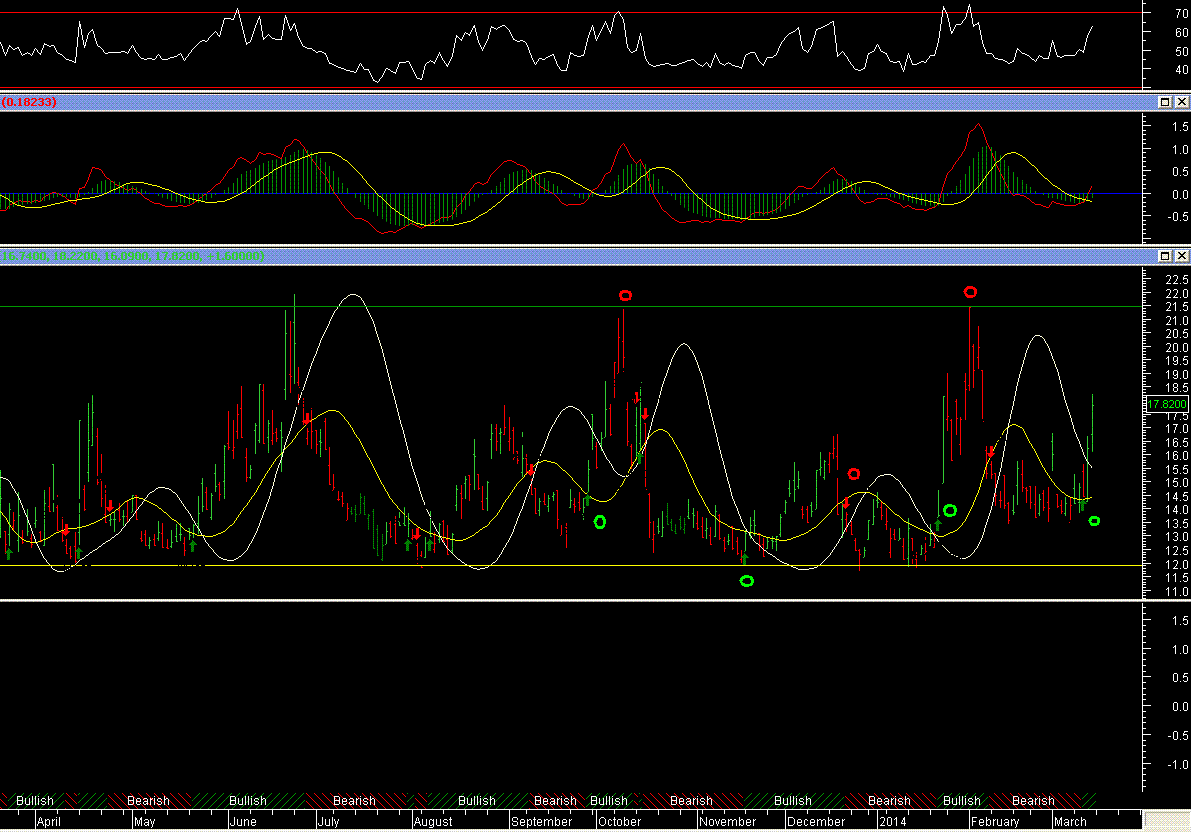Screen dimensions: 1191x832
Task: Click the May label on date axis
Action: pyautogui.click(x=144, y=821)
